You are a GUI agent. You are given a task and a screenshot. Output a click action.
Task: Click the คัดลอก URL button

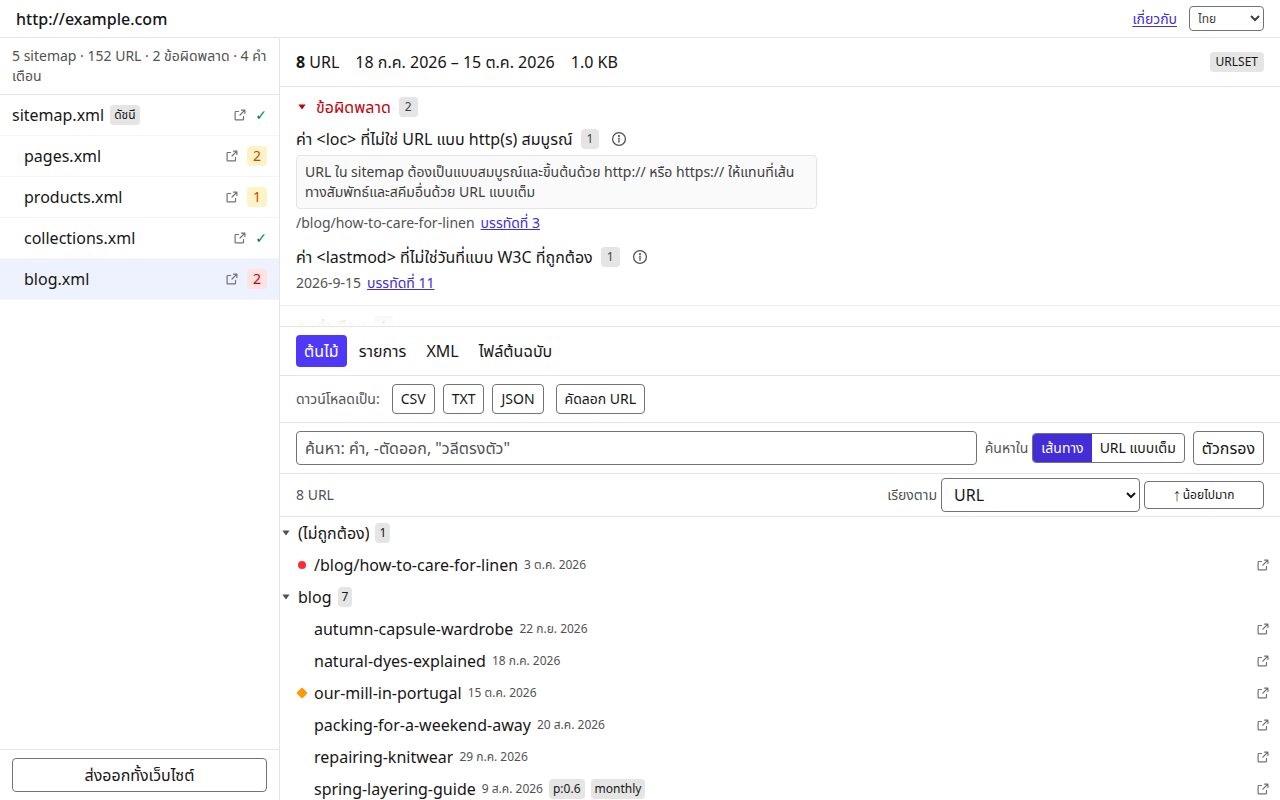pos(600,399)
